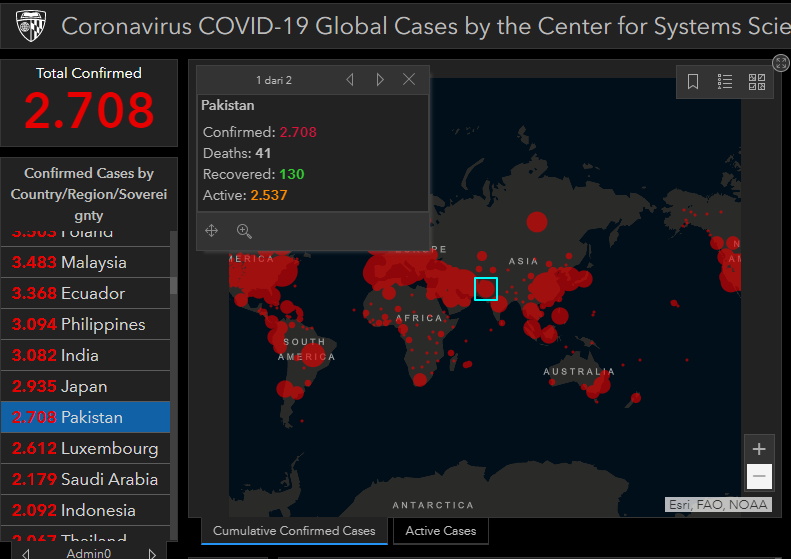This screenshot has height=559, width=791.
Task: Select Malaysia in the country list
Action: pyautogui.click(x=85, y=262)
